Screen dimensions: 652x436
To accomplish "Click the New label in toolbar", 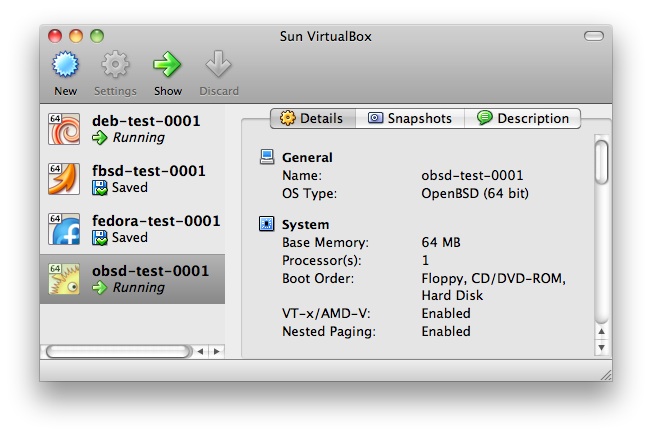I will 66,91.
